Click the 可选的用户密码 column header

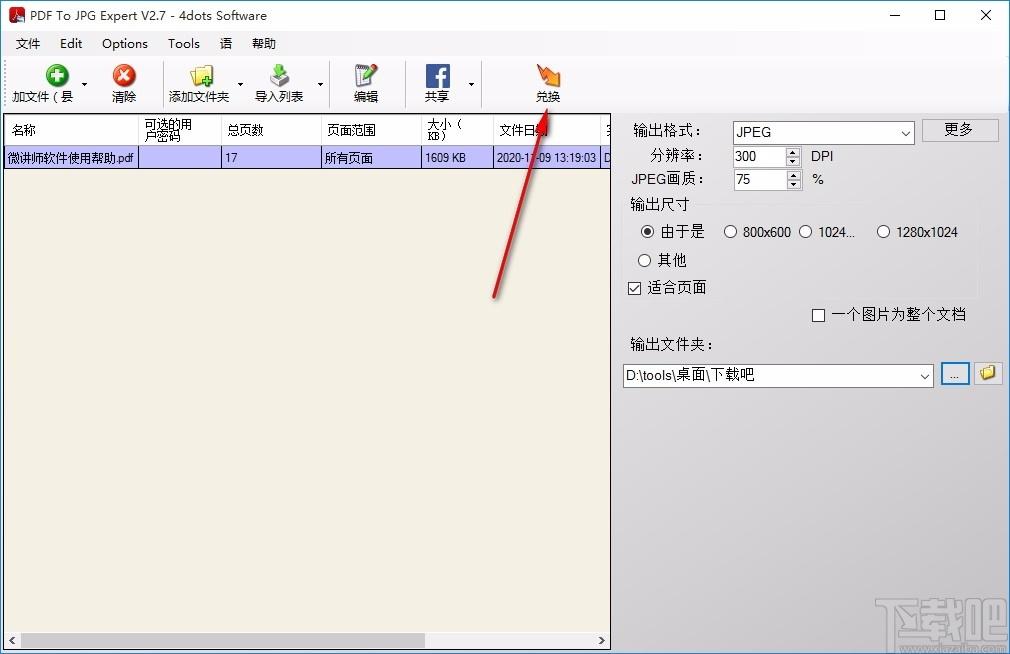click(180, 130)
